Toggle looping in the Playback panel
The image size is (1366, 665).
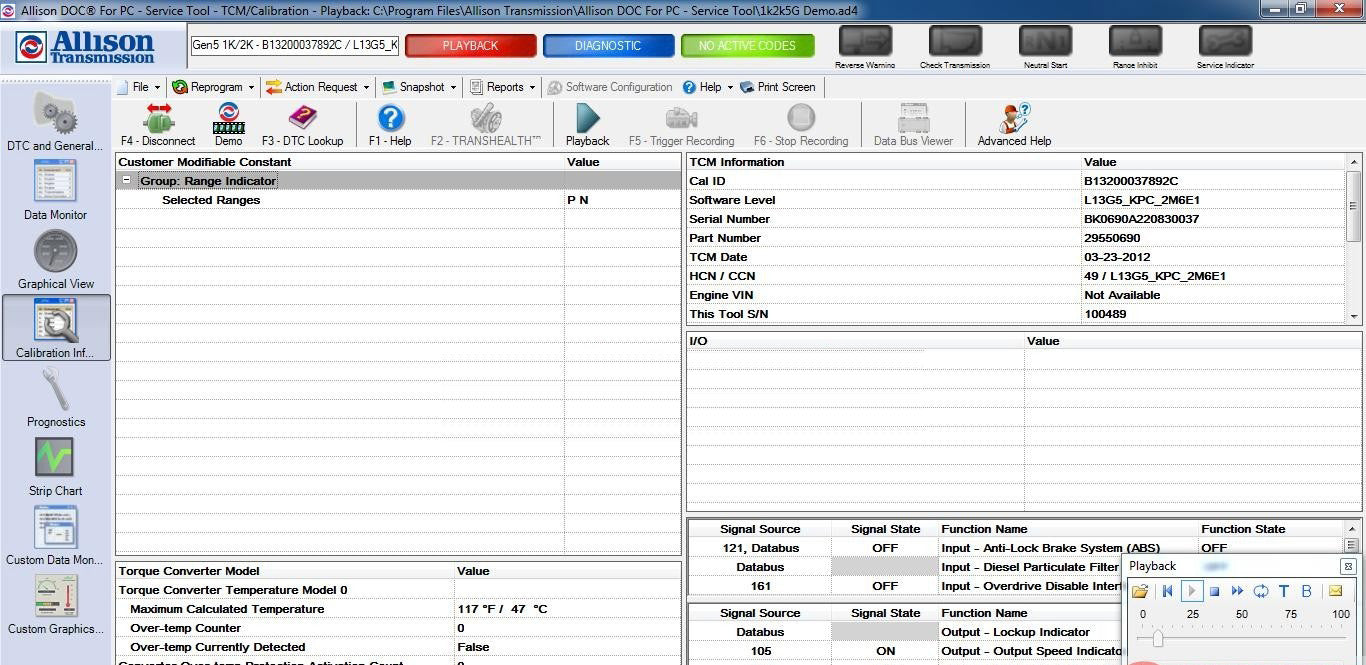coord(1261,591)
